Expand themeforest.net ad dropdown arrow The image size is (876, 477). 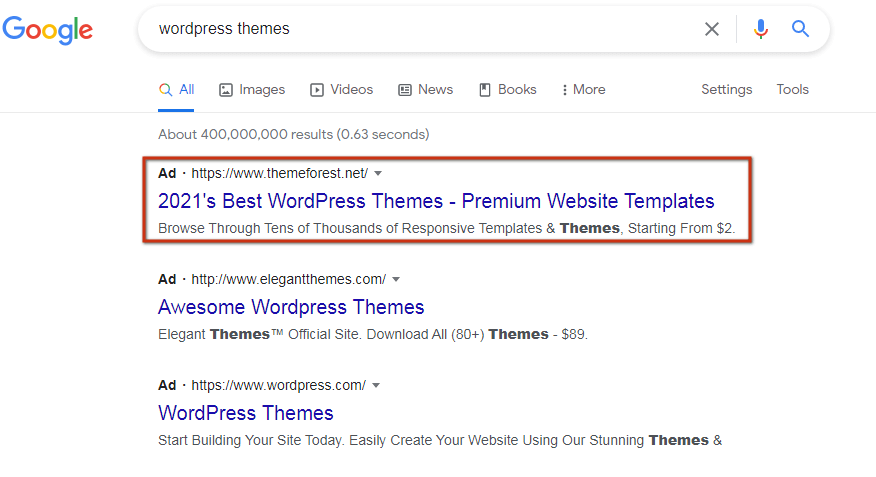378,173
